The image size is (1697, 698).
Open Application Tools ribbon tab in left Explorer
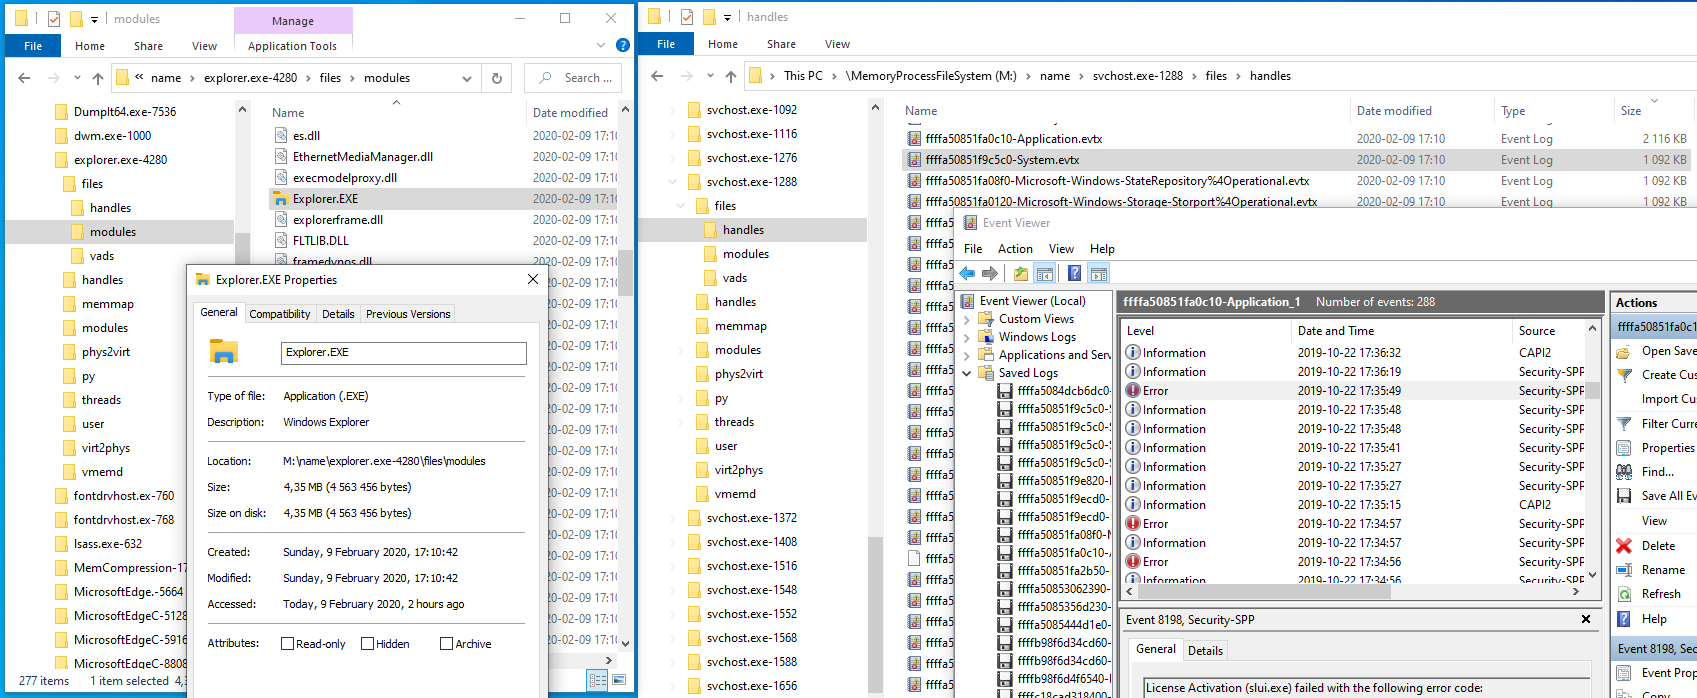292,46
